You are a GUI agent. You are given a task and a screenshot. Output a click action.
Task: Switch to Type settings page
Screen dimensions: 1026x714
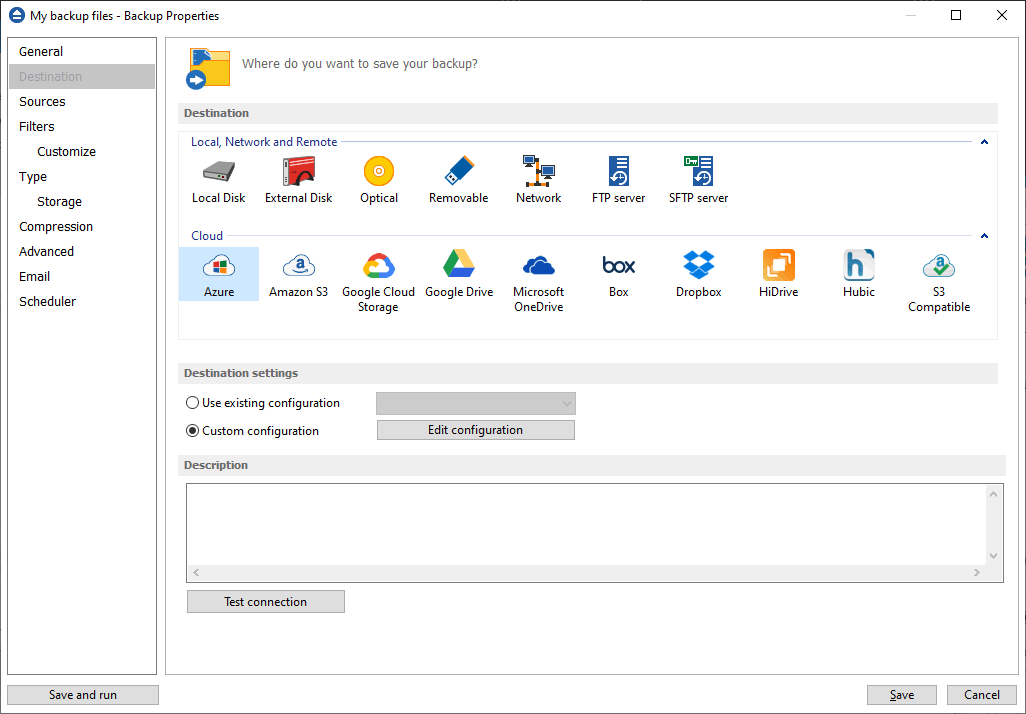[x=82, y=177]
